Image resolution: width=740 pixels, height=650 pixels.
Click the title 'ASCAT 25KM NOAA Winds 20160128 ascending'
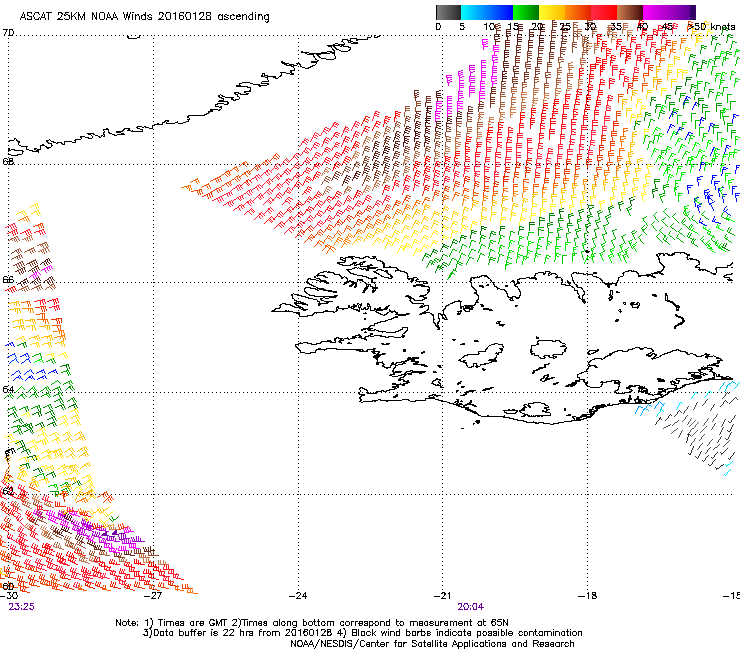[144, 16]
